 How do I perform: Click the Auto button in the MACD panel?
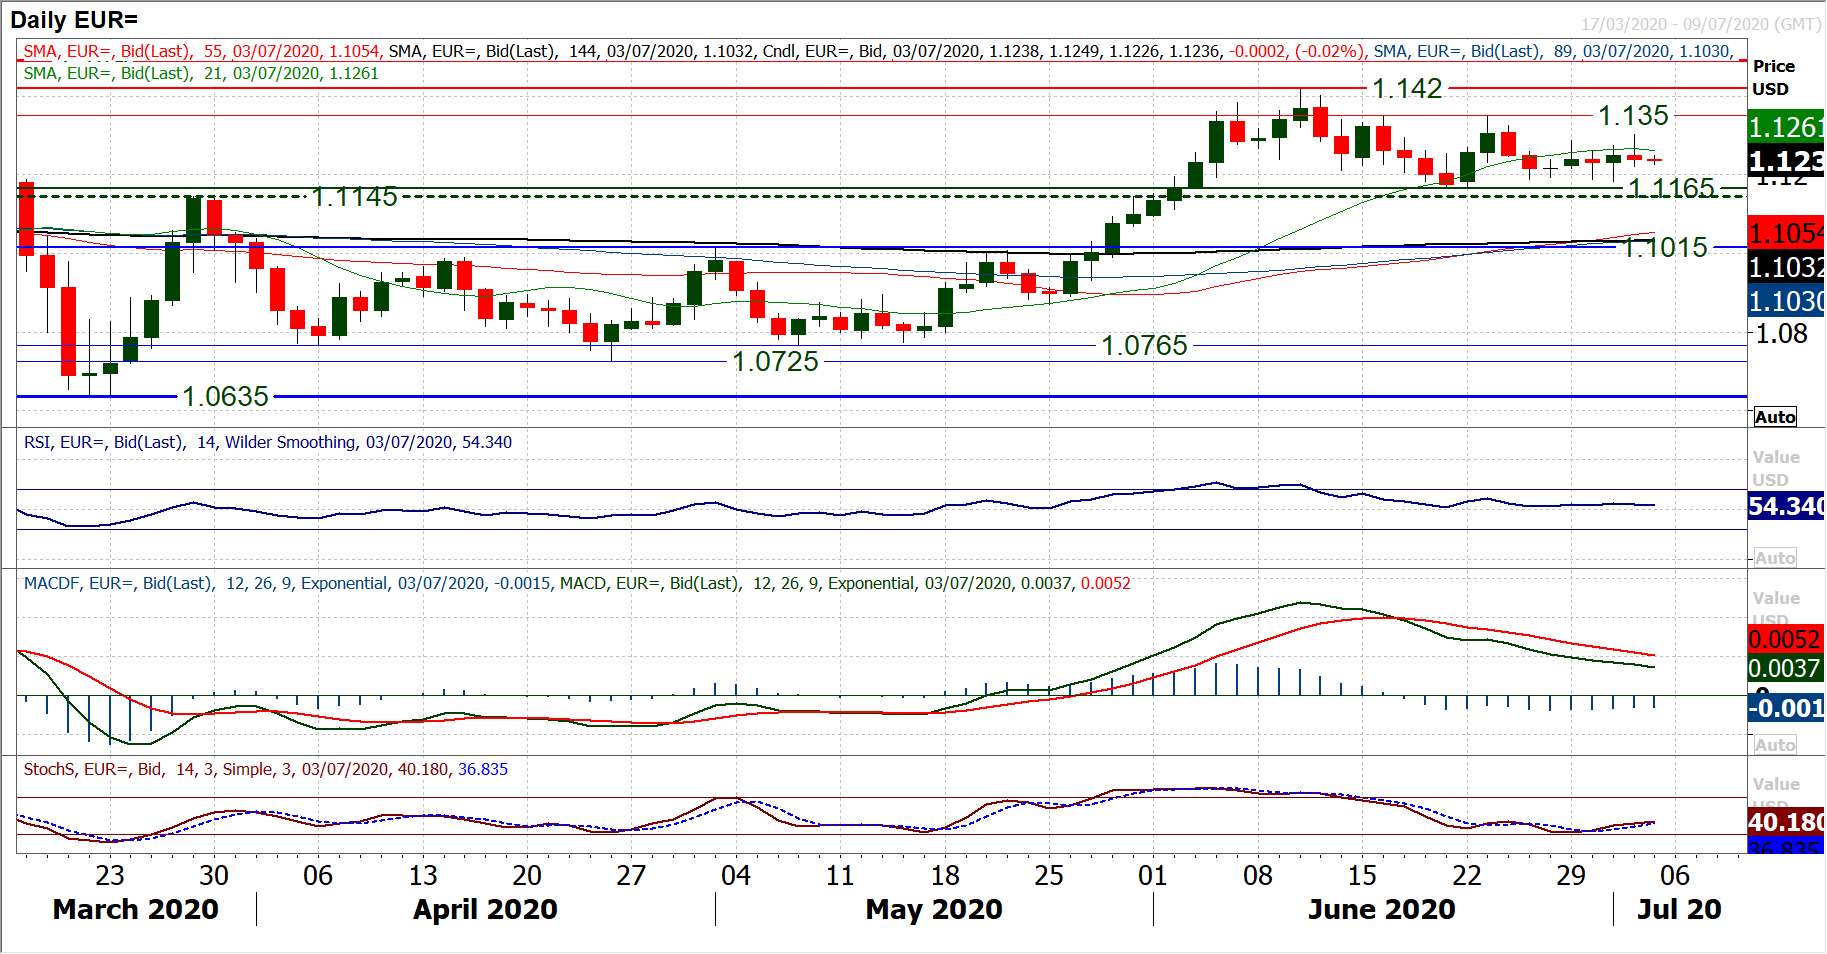1775,745
